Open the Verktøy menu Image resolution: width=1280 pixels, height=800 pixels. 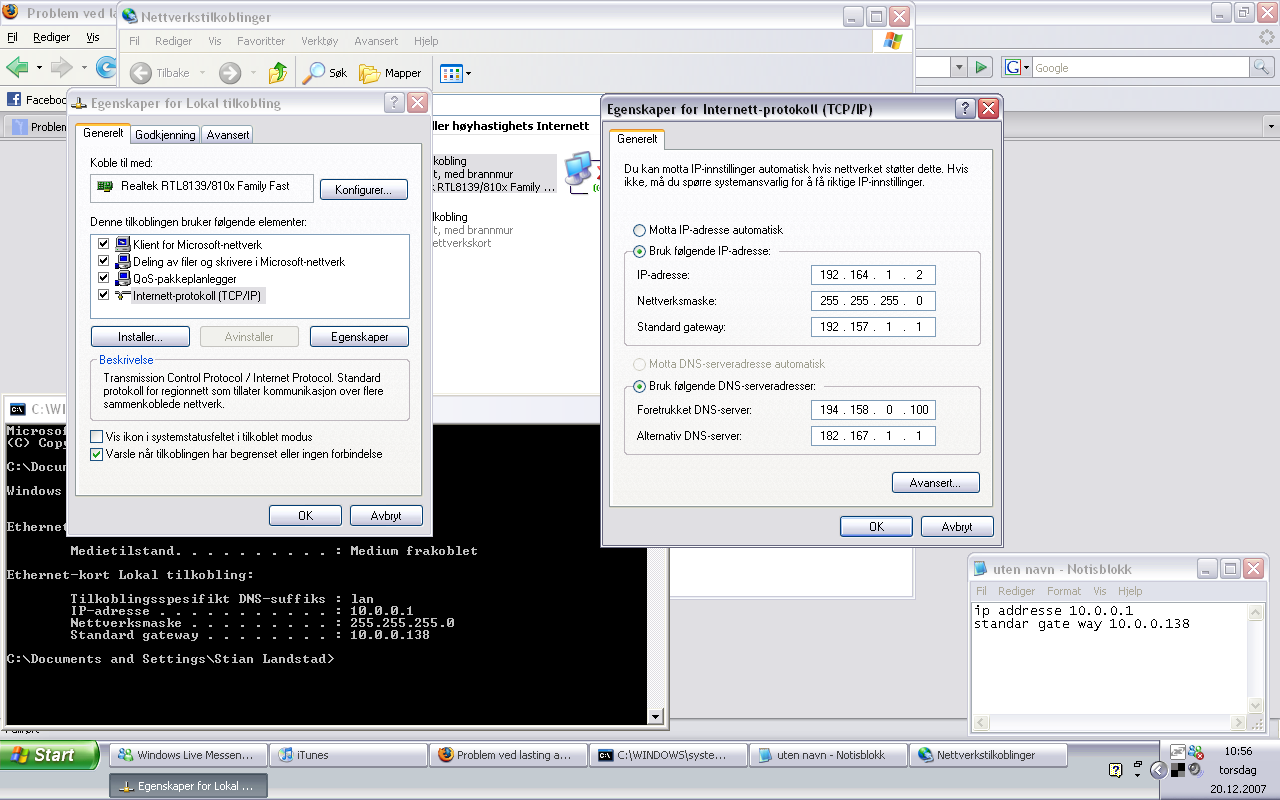click(319, 41)
